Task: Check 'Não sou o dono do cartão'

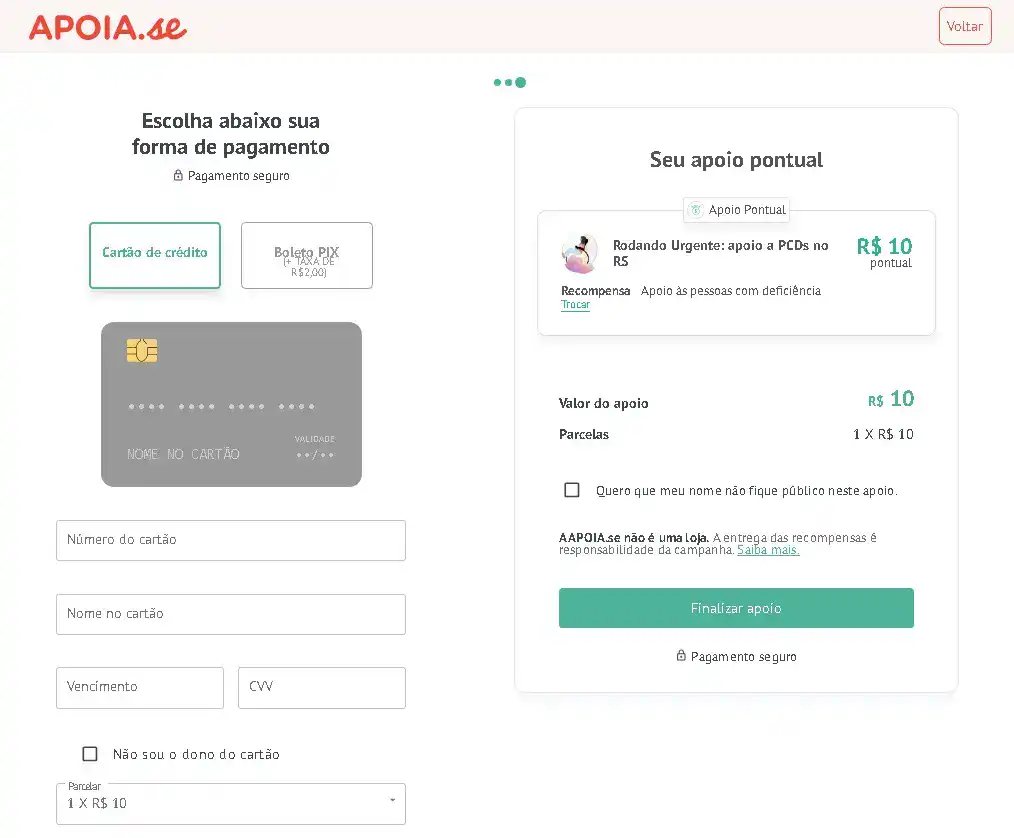Action: (x=90, y=754)
